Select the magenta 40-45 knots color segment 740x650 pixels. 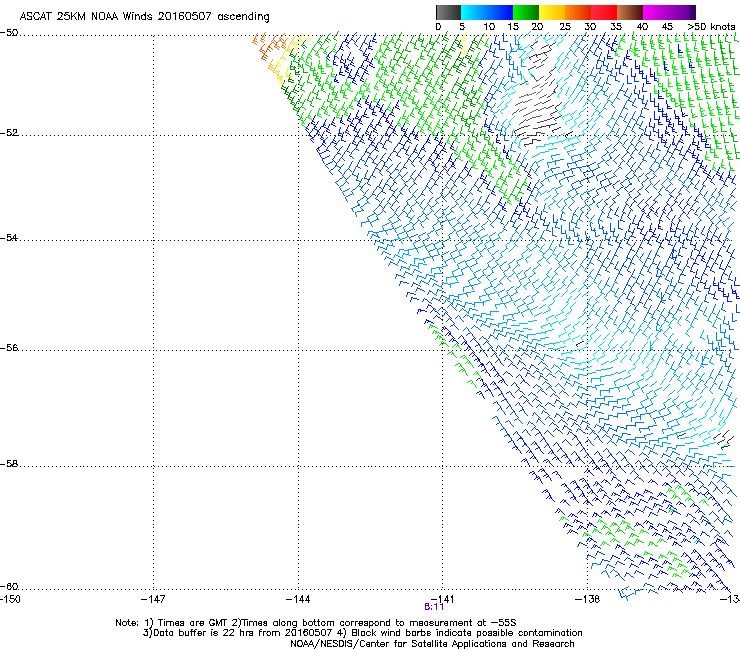pos(656,12)
